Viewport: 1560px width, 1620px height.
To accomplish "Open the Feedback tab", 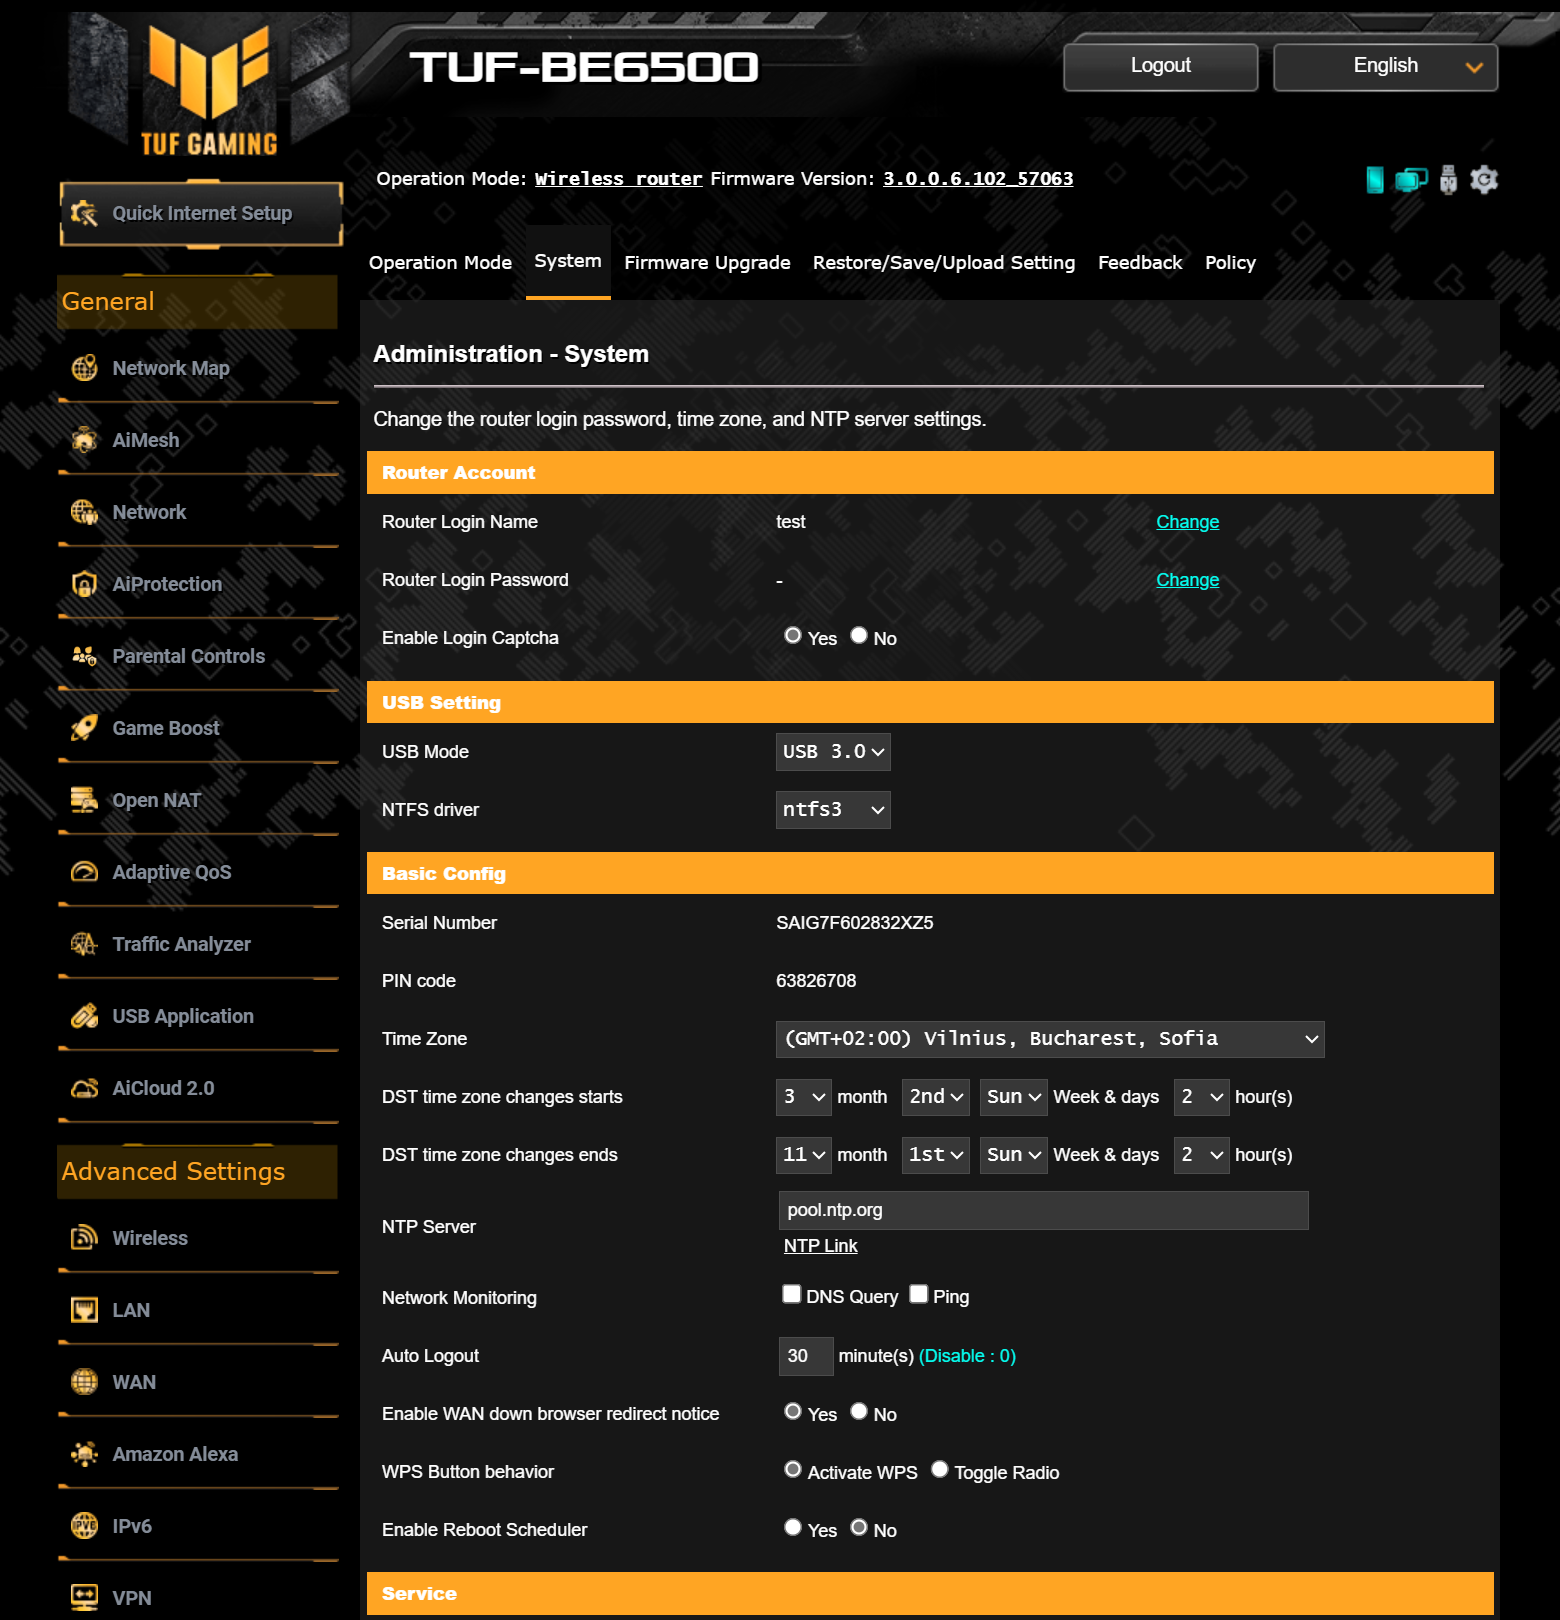I will click(x=1140, y=263).
